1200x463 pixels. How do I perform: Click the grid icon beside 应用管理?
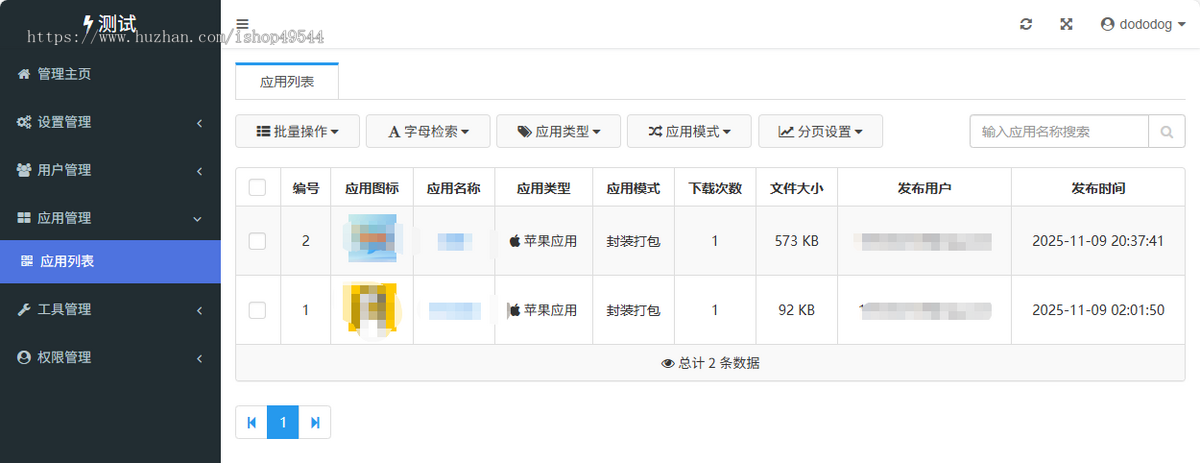pyautogui.click(x=24, y=218)
